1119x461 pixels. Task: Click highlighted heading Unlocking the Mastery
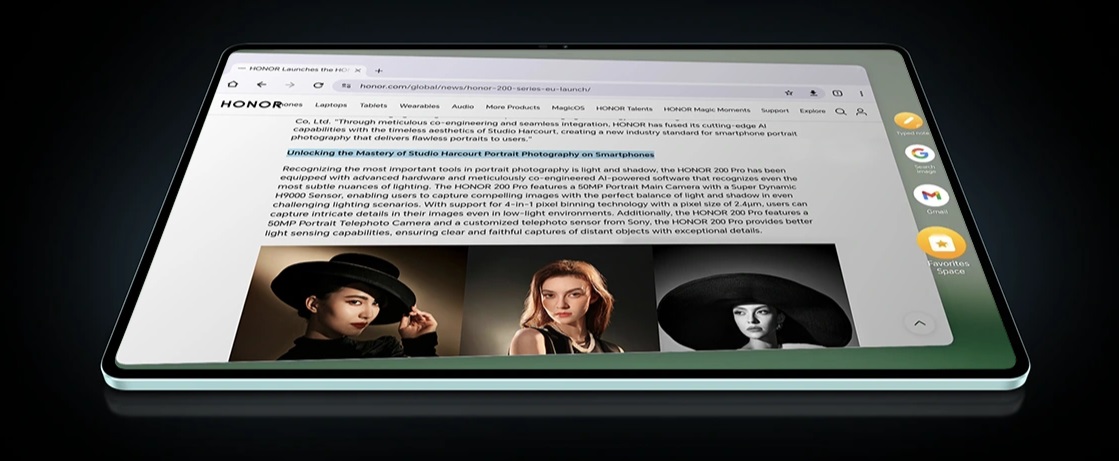click(x=470, y=153)
